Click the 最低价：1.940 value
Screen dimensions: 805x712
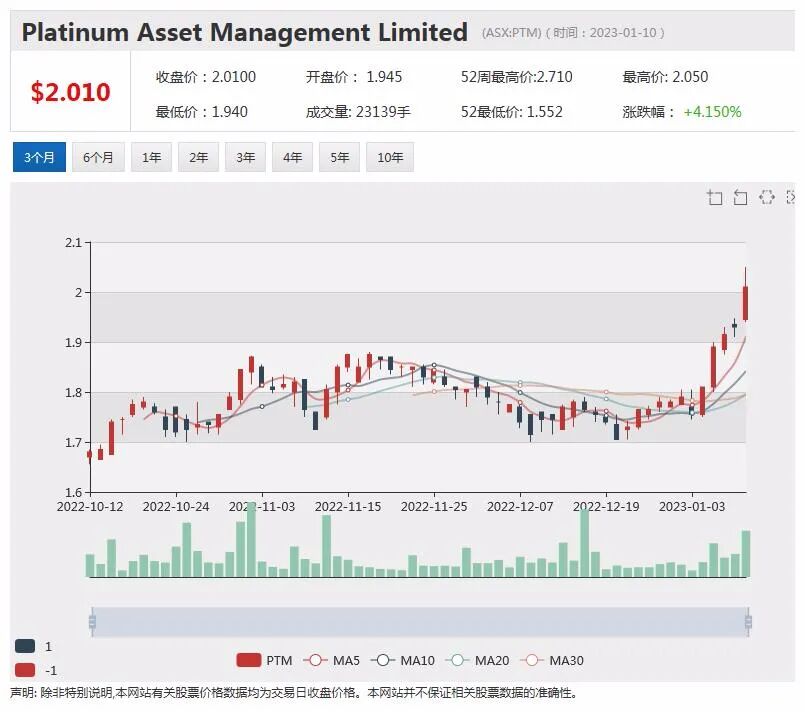pos(202,111)
